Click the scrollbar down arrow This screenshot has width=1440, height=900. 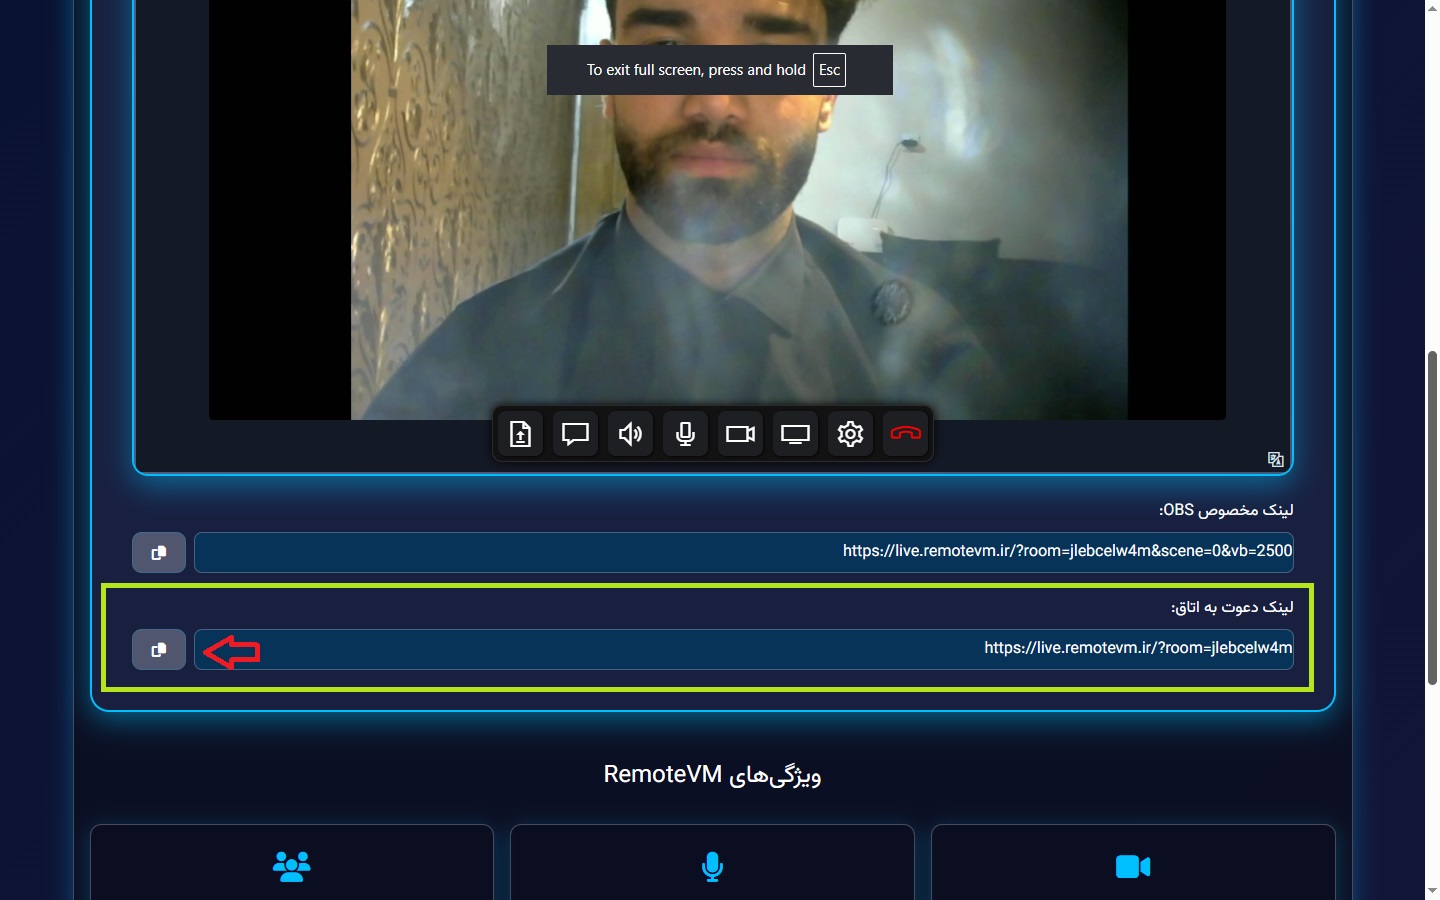pos(1432,890)
